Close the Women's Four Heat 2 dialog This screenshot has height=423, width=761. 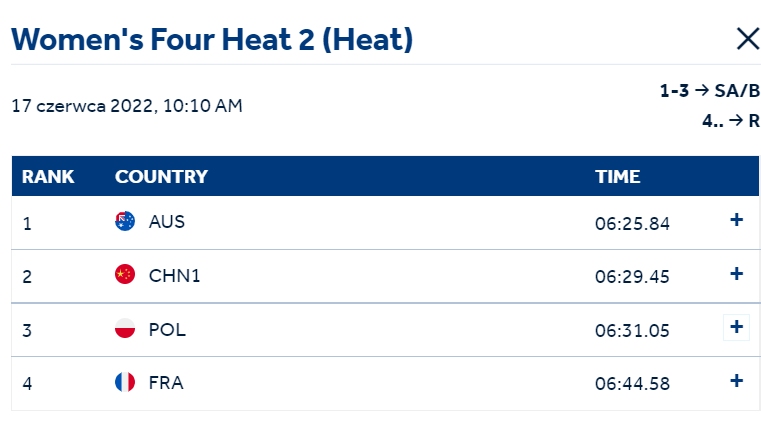point(748,39)
